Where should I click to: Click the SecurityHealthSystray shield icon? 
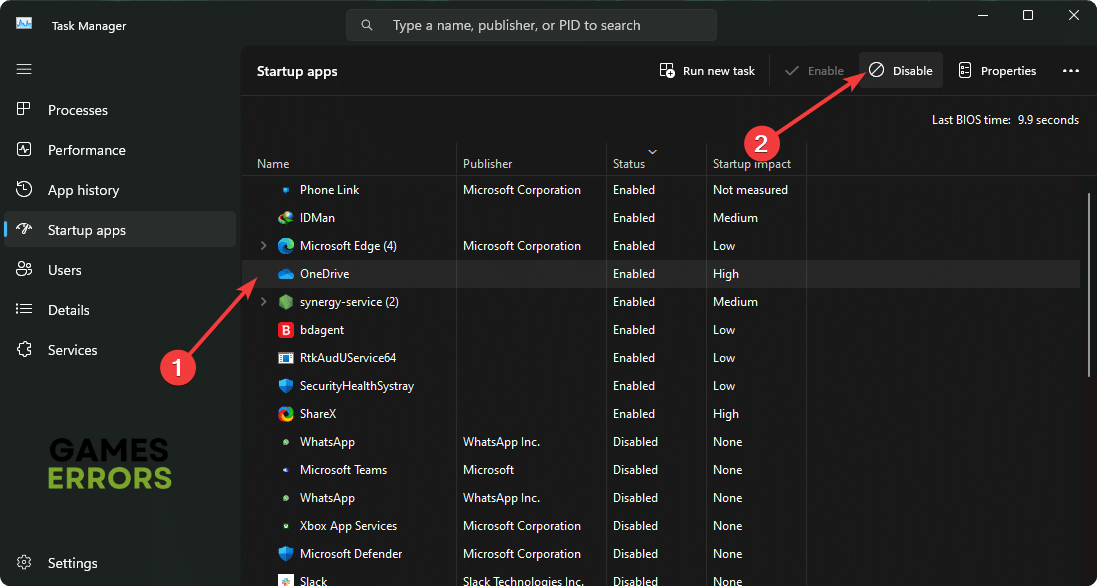(x=285, y=386)
